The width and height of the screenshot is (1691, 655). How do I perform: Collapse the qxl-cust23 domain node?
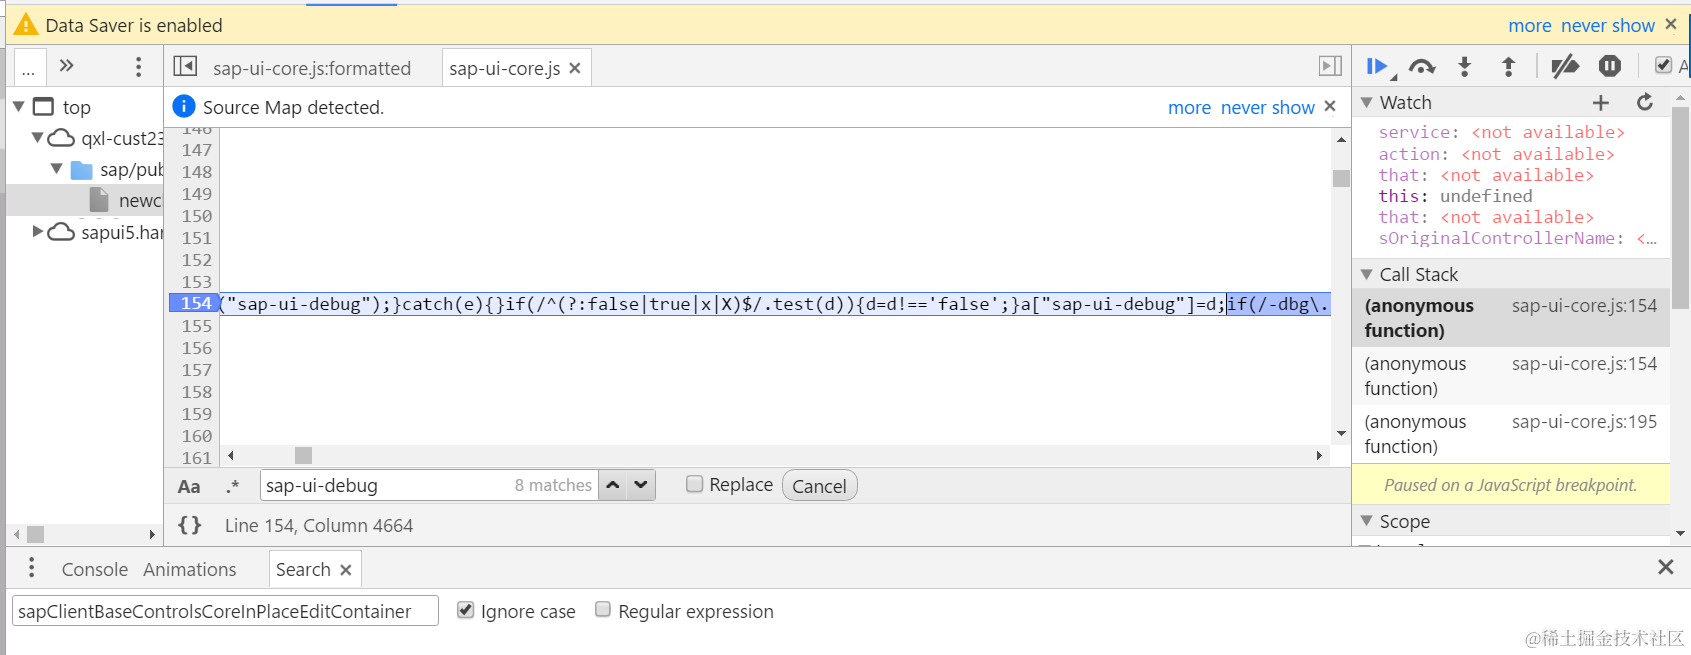click(x=38, y=137)
